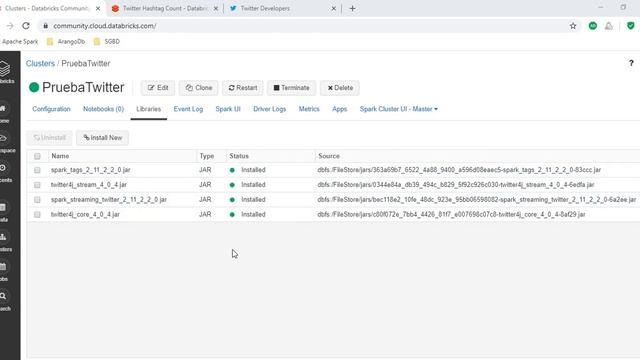Clone the PruebaTwitter cluster
This screenshot has width=640, height=360.
point(198,88)
